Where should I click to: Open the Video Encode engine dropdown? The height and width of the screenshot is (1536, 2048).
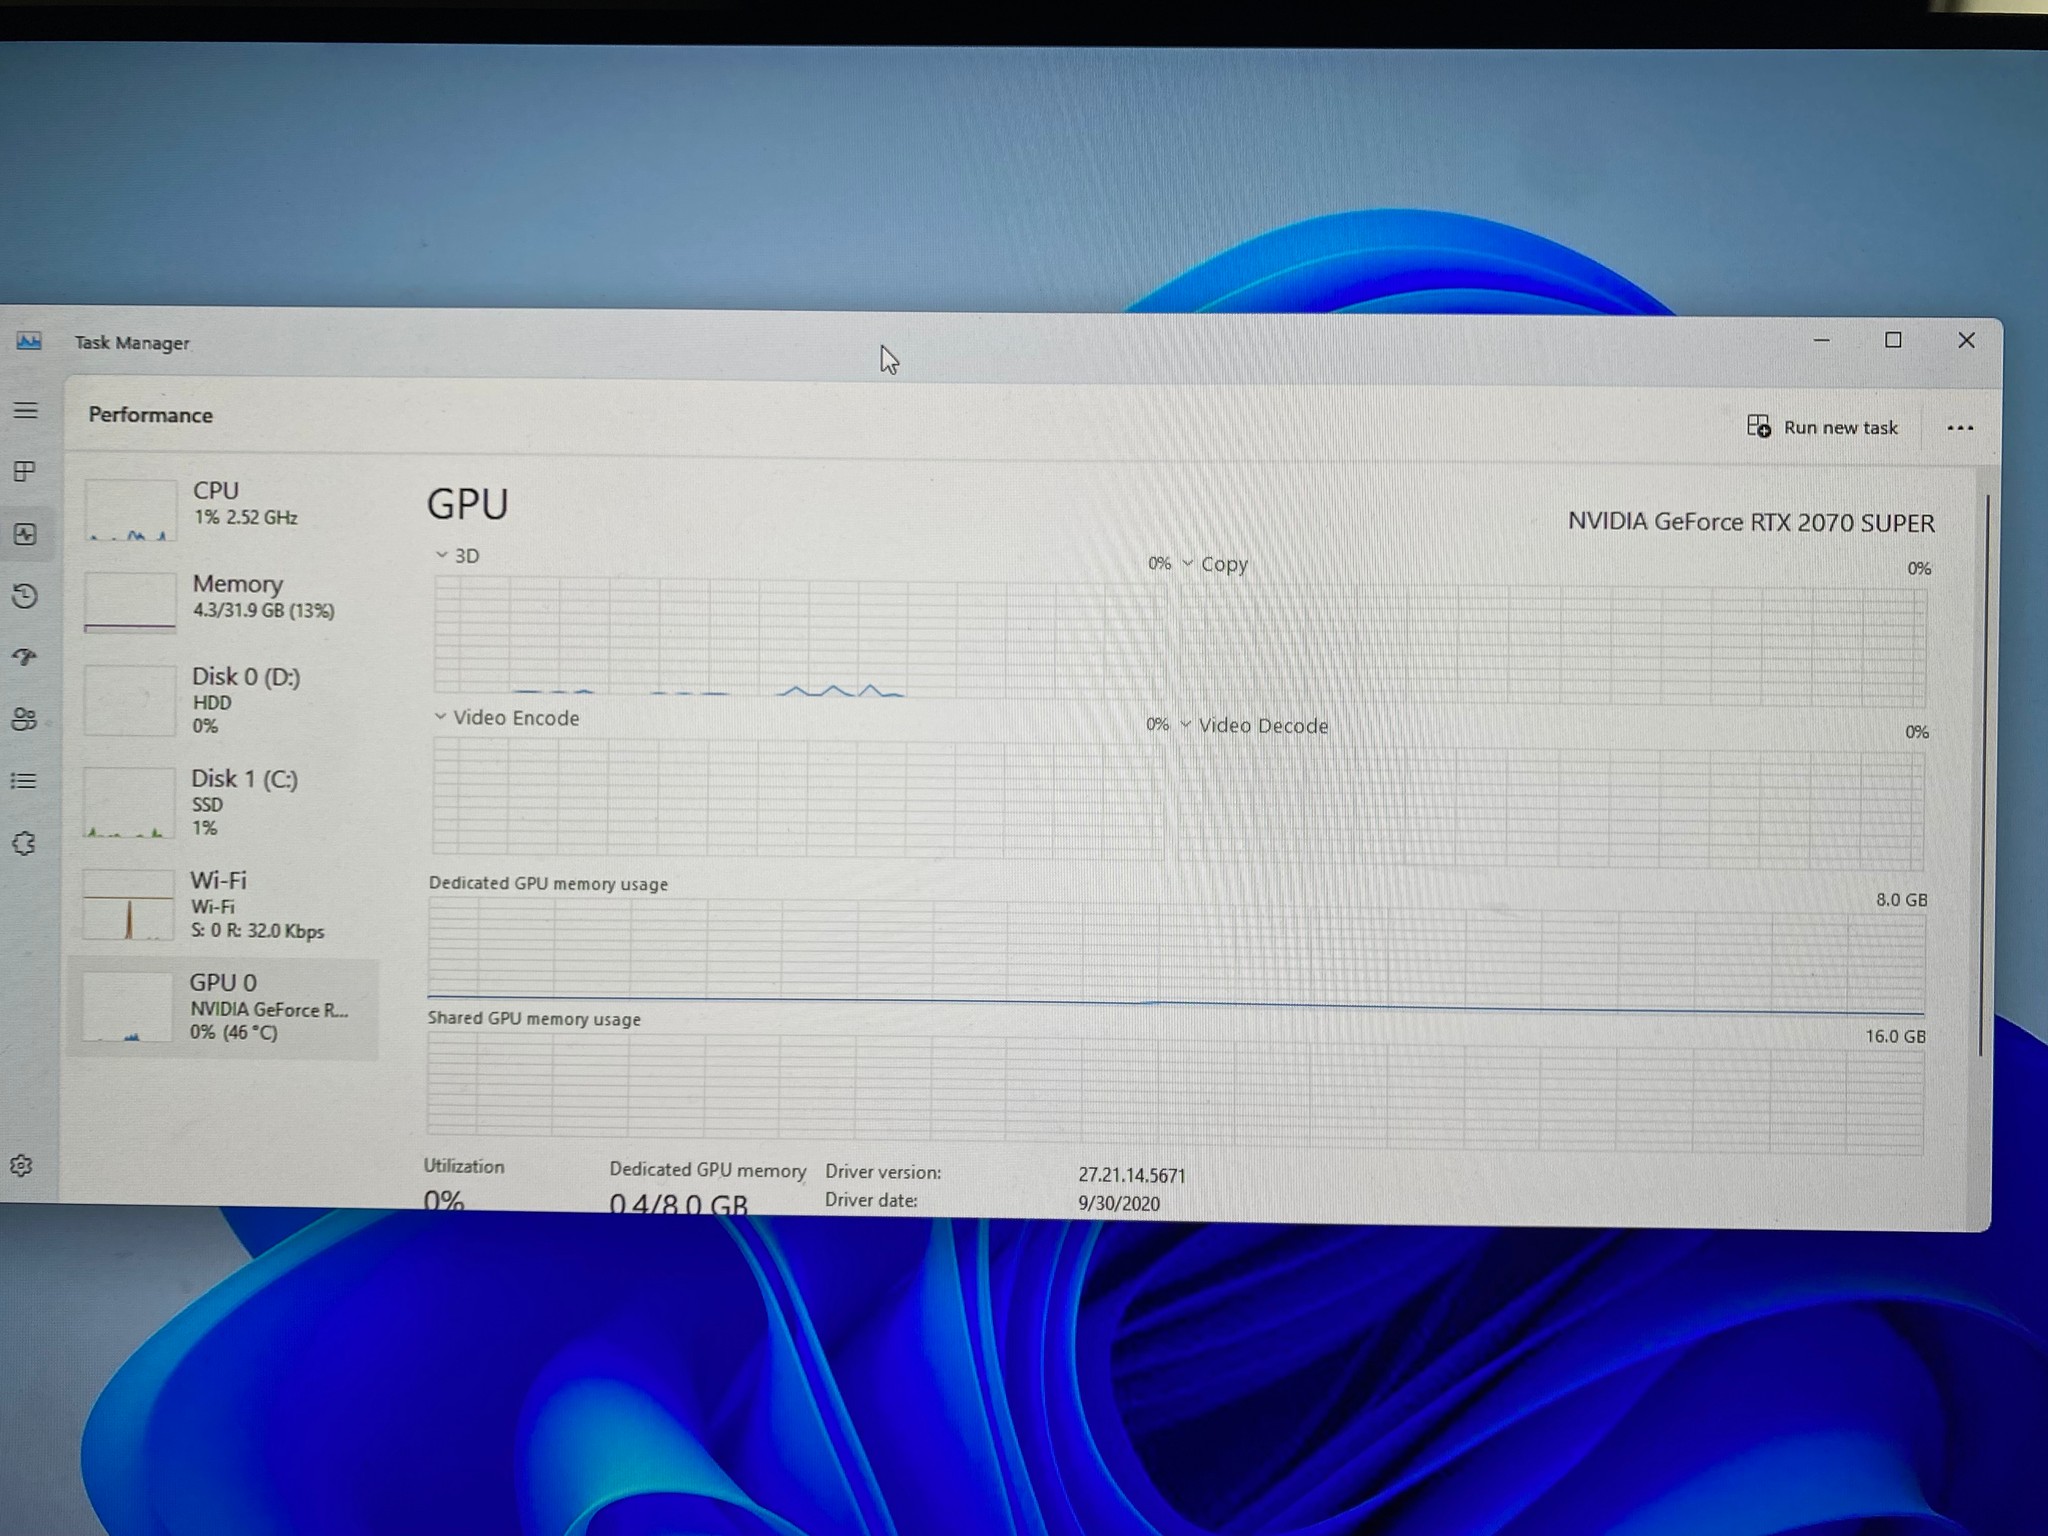coord(506,717)
